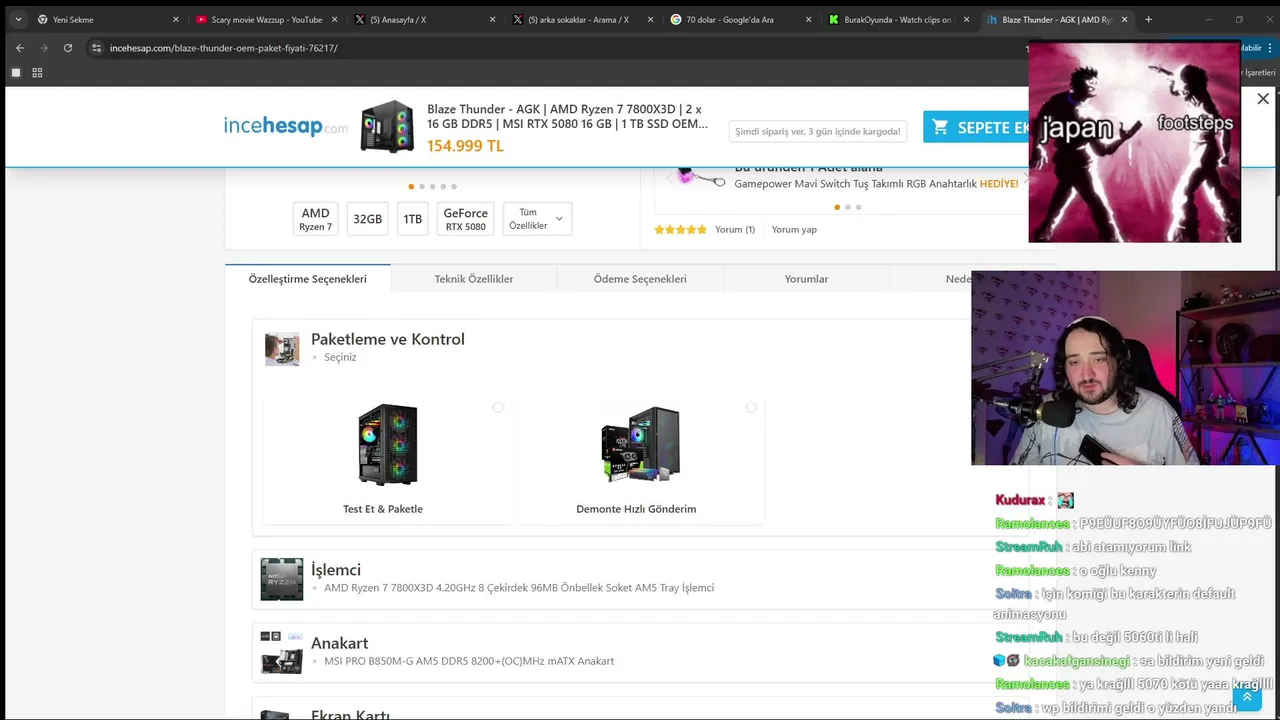Expand the Paketleme ve Kontrol heading
Image resolution: width=1280 pixels, height=720 pixels.
pos(388,339)
